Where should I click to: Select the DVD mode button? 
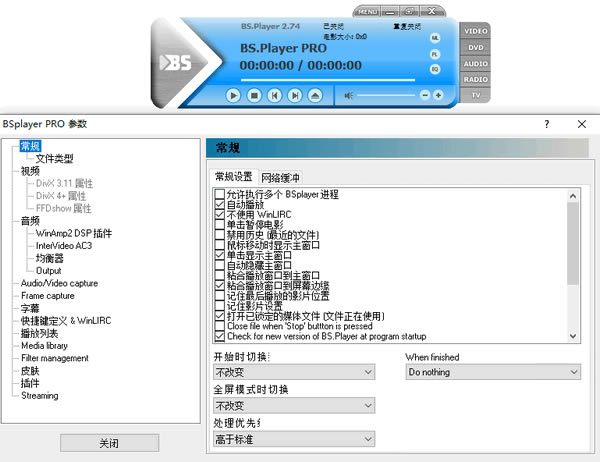click(476, 47)
